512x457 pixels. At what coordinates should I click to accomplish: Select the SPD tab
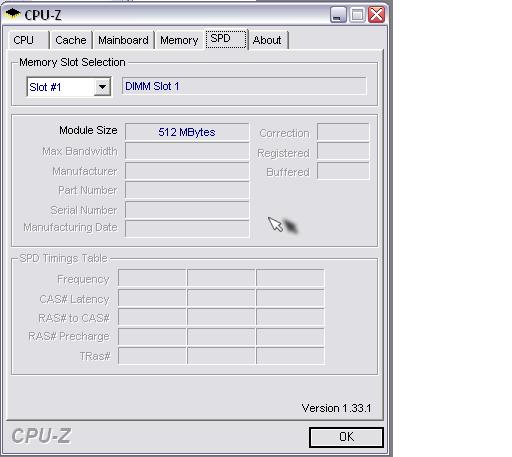(226, 39)
